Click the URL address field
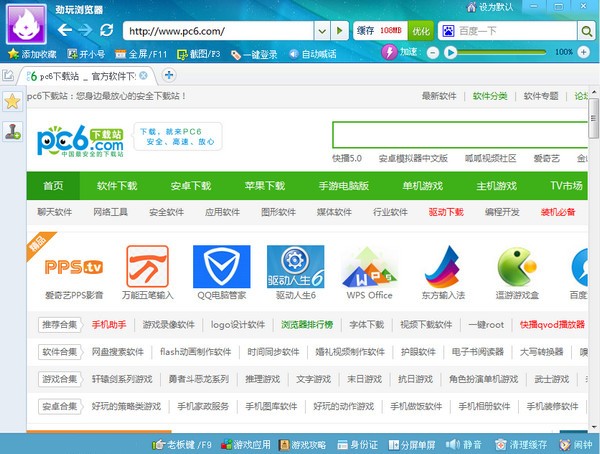 pos(218,31)
